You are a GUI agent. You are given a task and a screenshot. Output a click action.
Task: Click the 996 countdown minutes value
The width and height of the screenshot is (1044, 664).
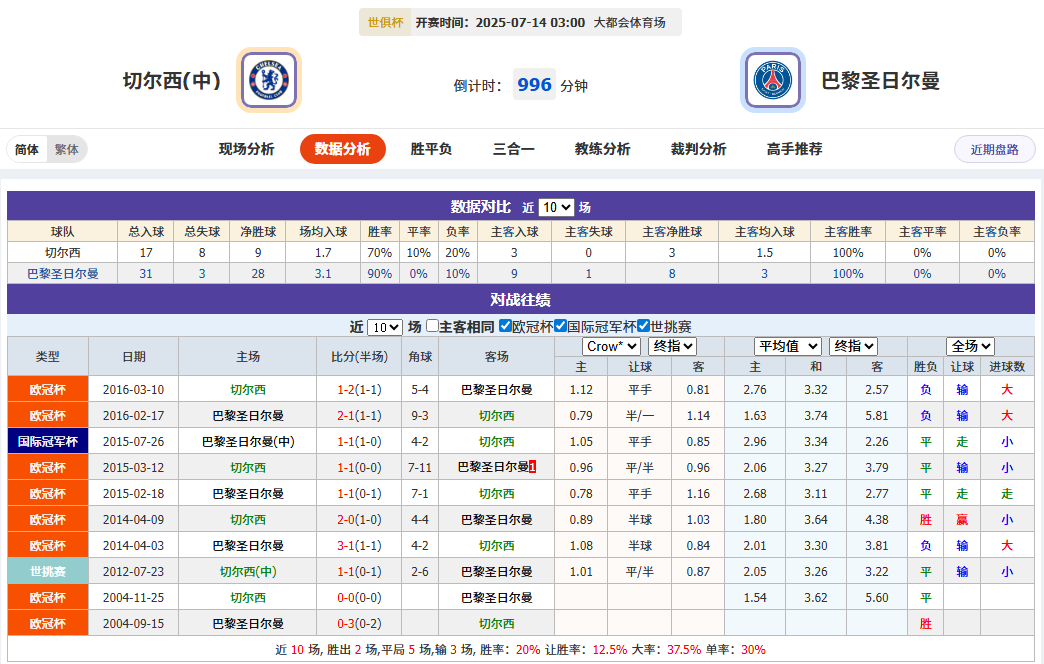click(x=534, y=85)
